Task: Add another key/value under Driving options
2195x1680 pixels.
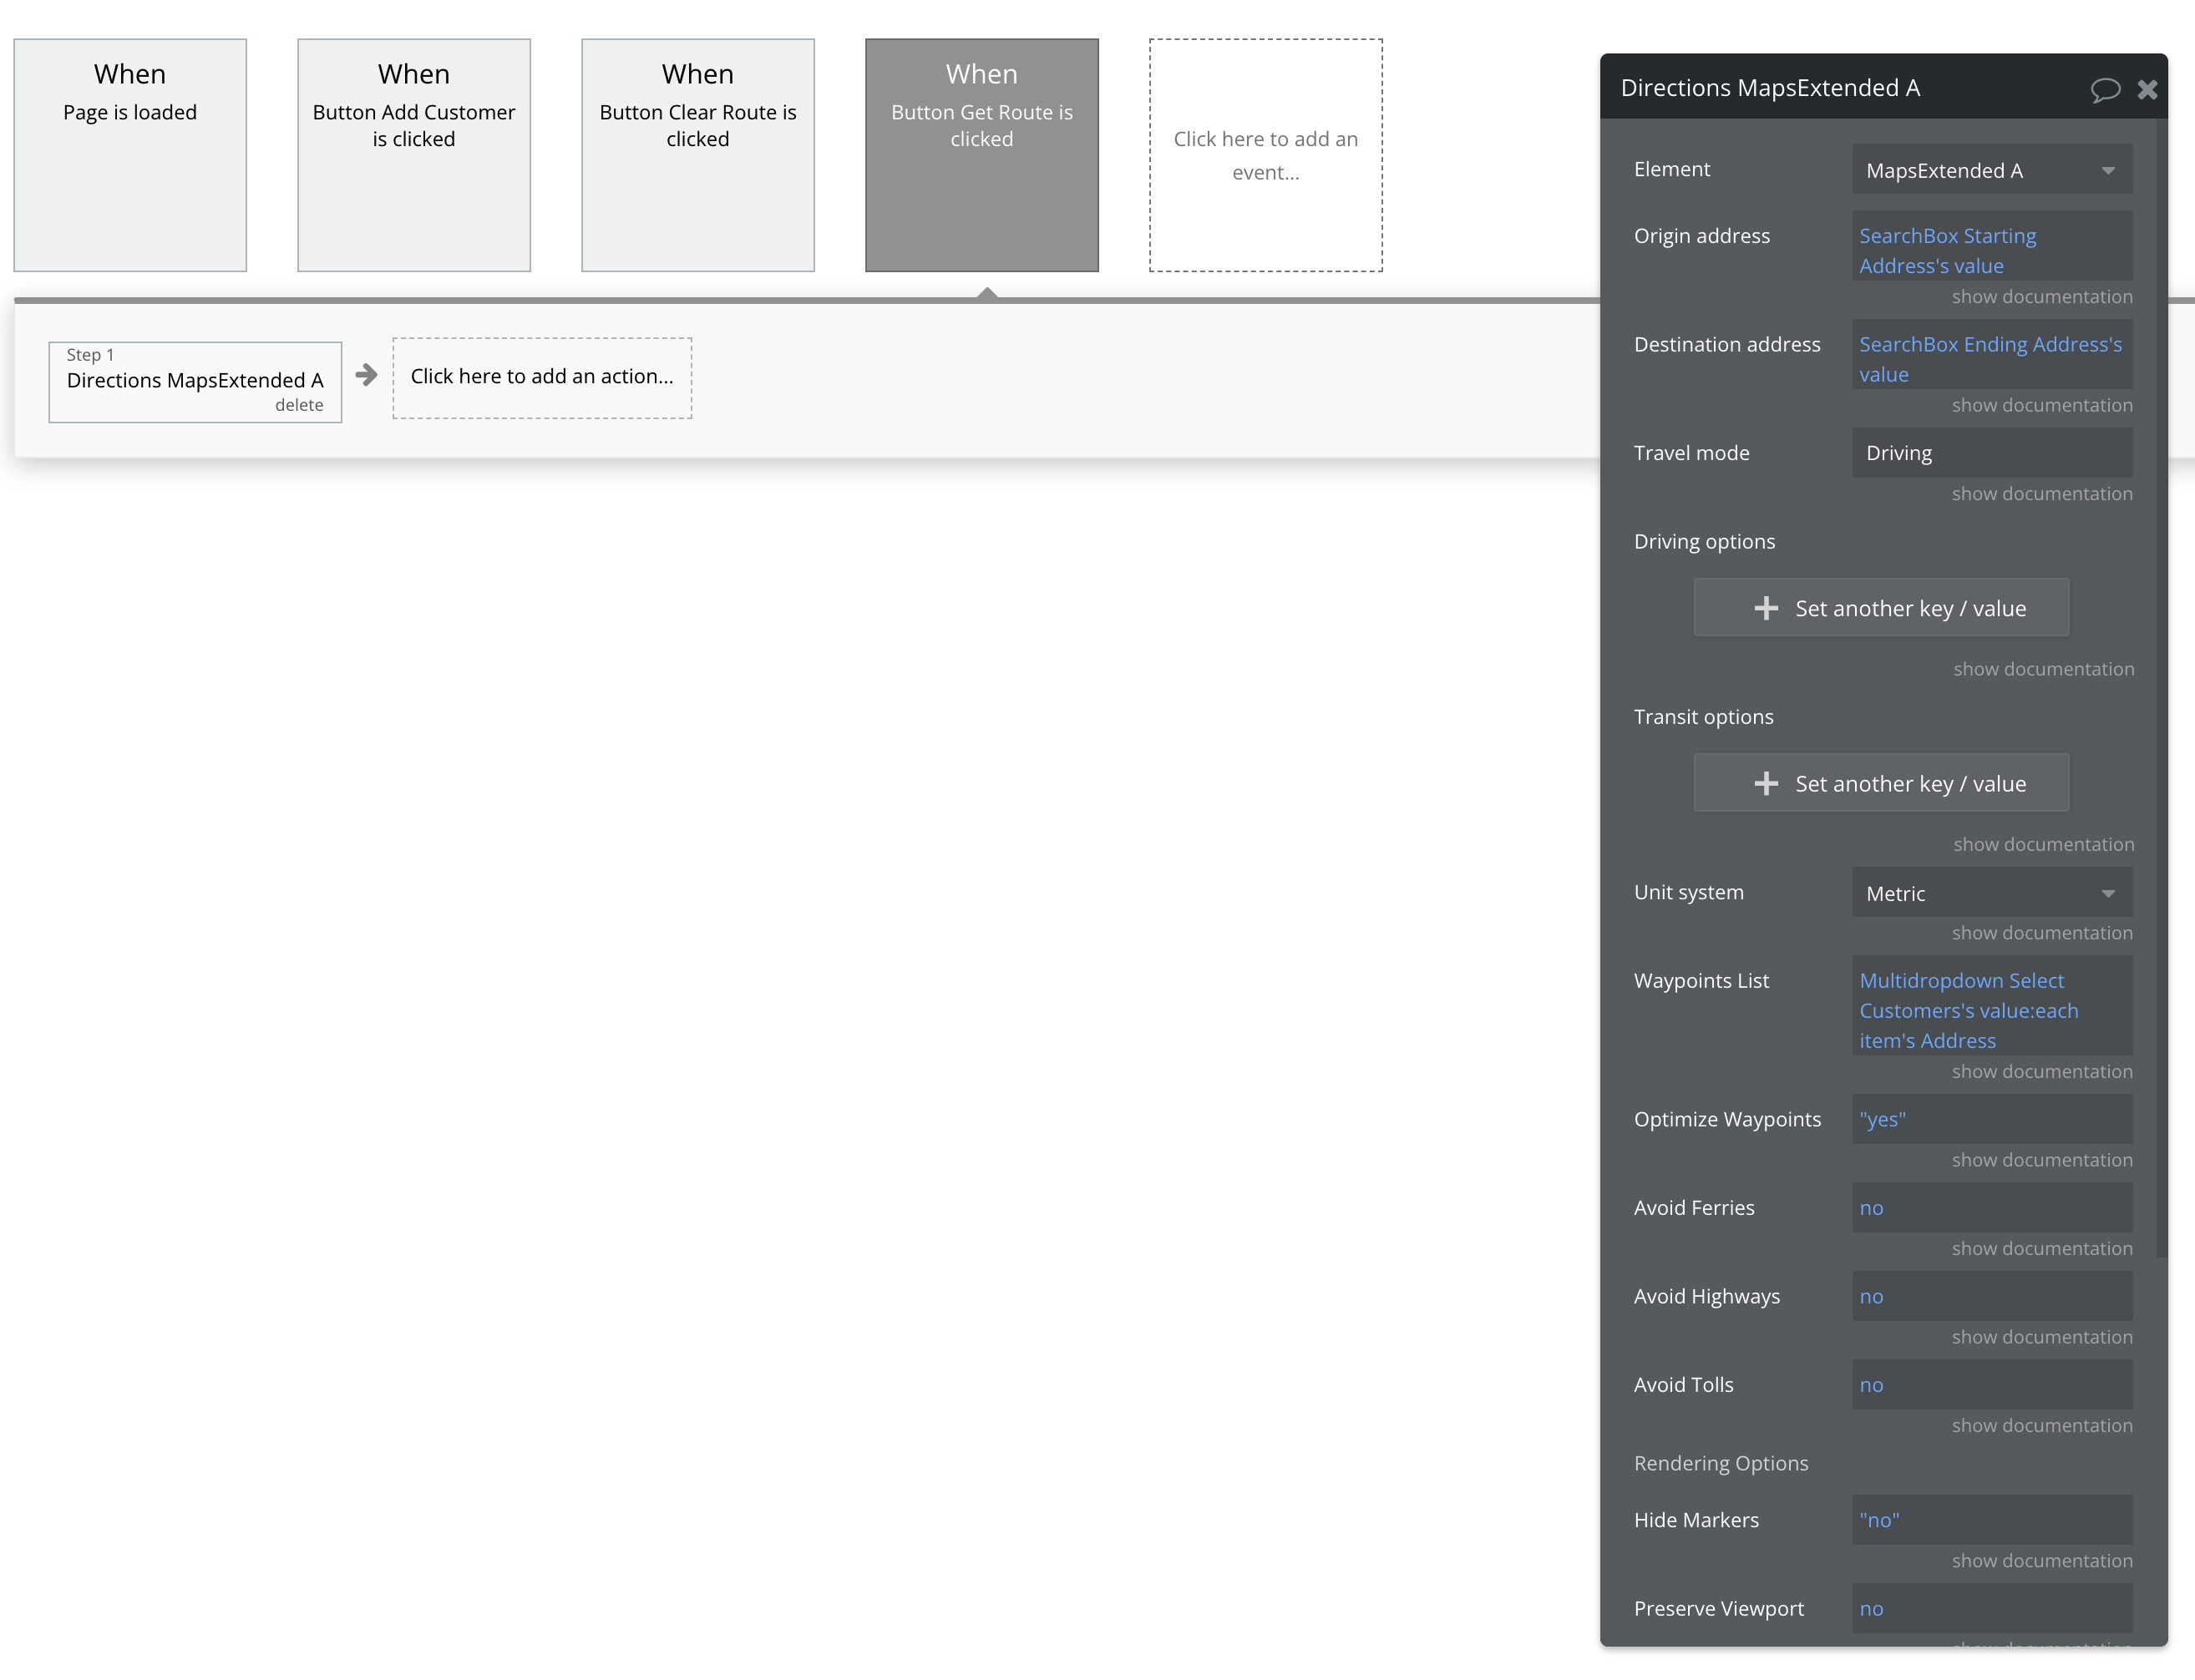Action: click(1881, 607)
